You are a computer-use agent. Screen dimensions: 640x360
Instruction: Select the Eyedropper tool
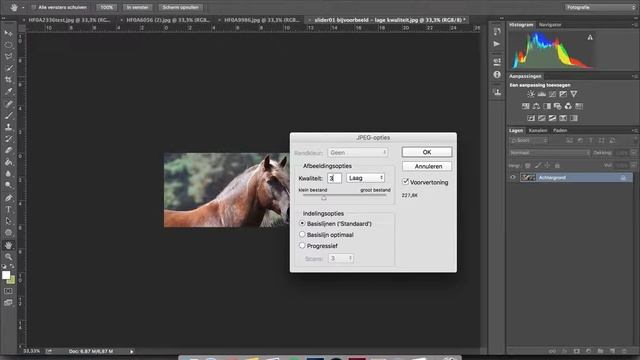[8, 91]
